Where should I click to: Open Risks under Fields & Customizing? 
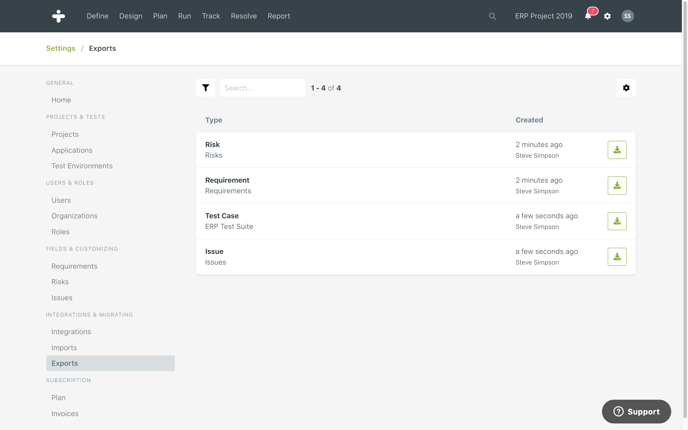[x=60, y=282]
